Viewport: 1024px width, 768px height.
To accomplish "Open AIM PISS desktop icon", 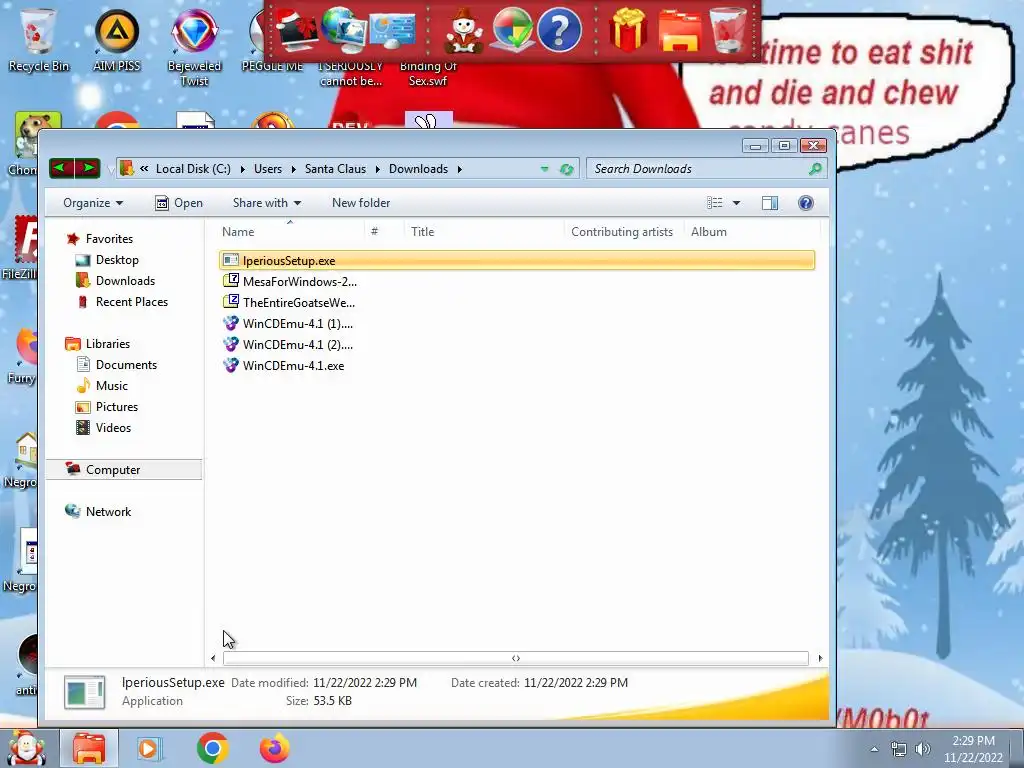I will click(116, 40).
